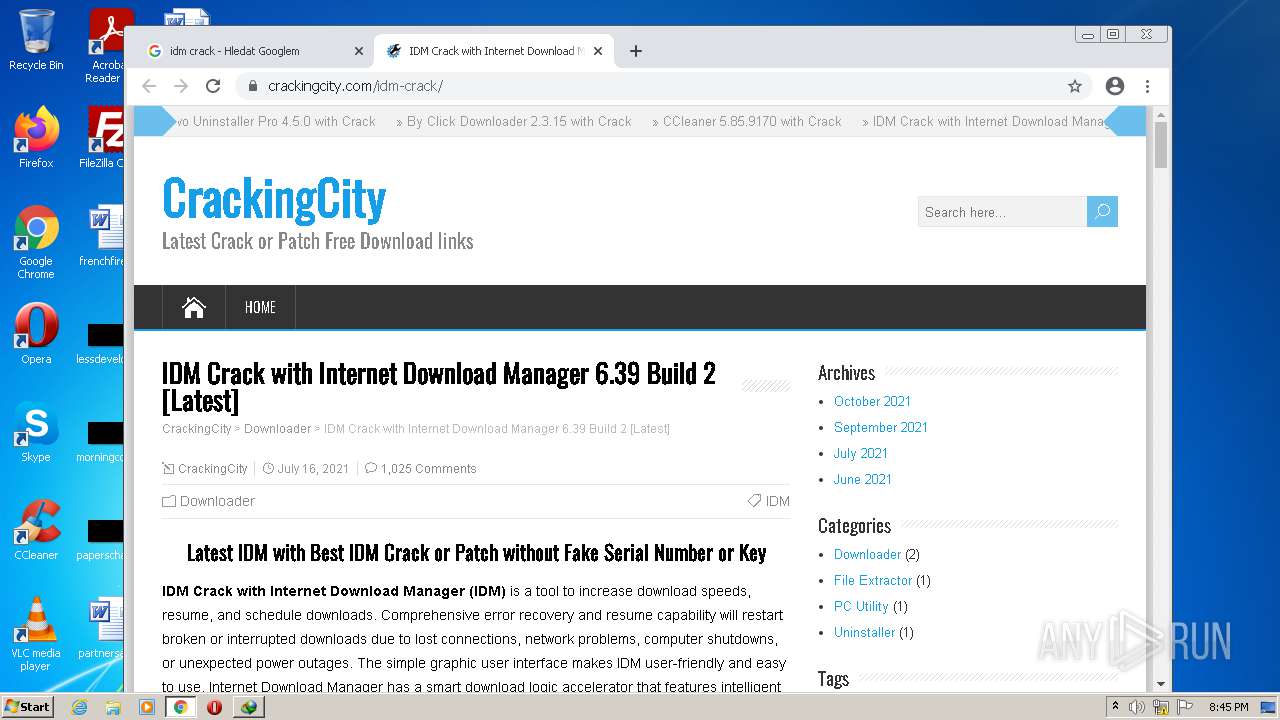Click news ticker left arrow
Viewport: 1280px width, 720px height.
click(x=154, y=121)
